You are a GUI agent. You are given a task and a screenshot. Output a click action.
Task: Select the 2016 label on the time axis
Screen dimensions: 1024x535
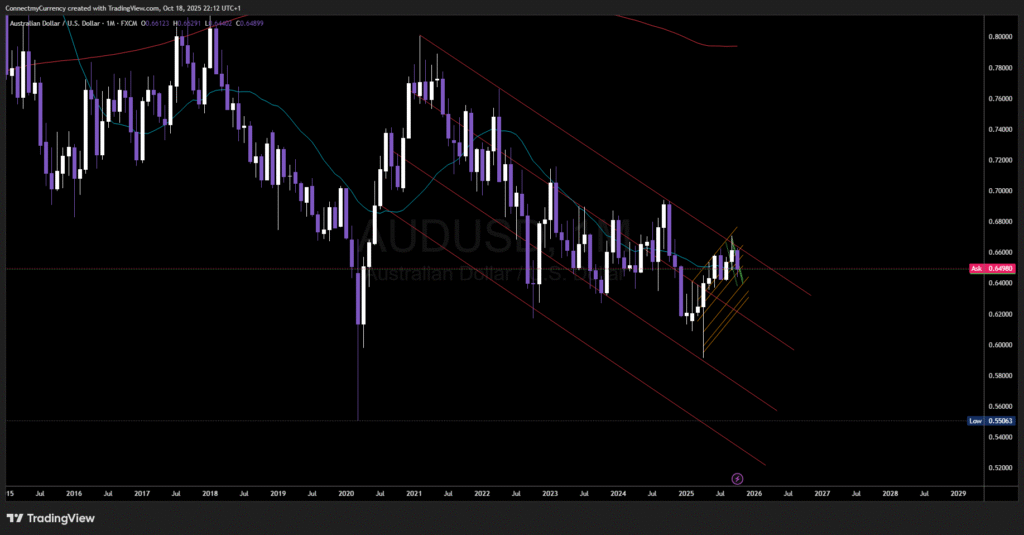73,493
